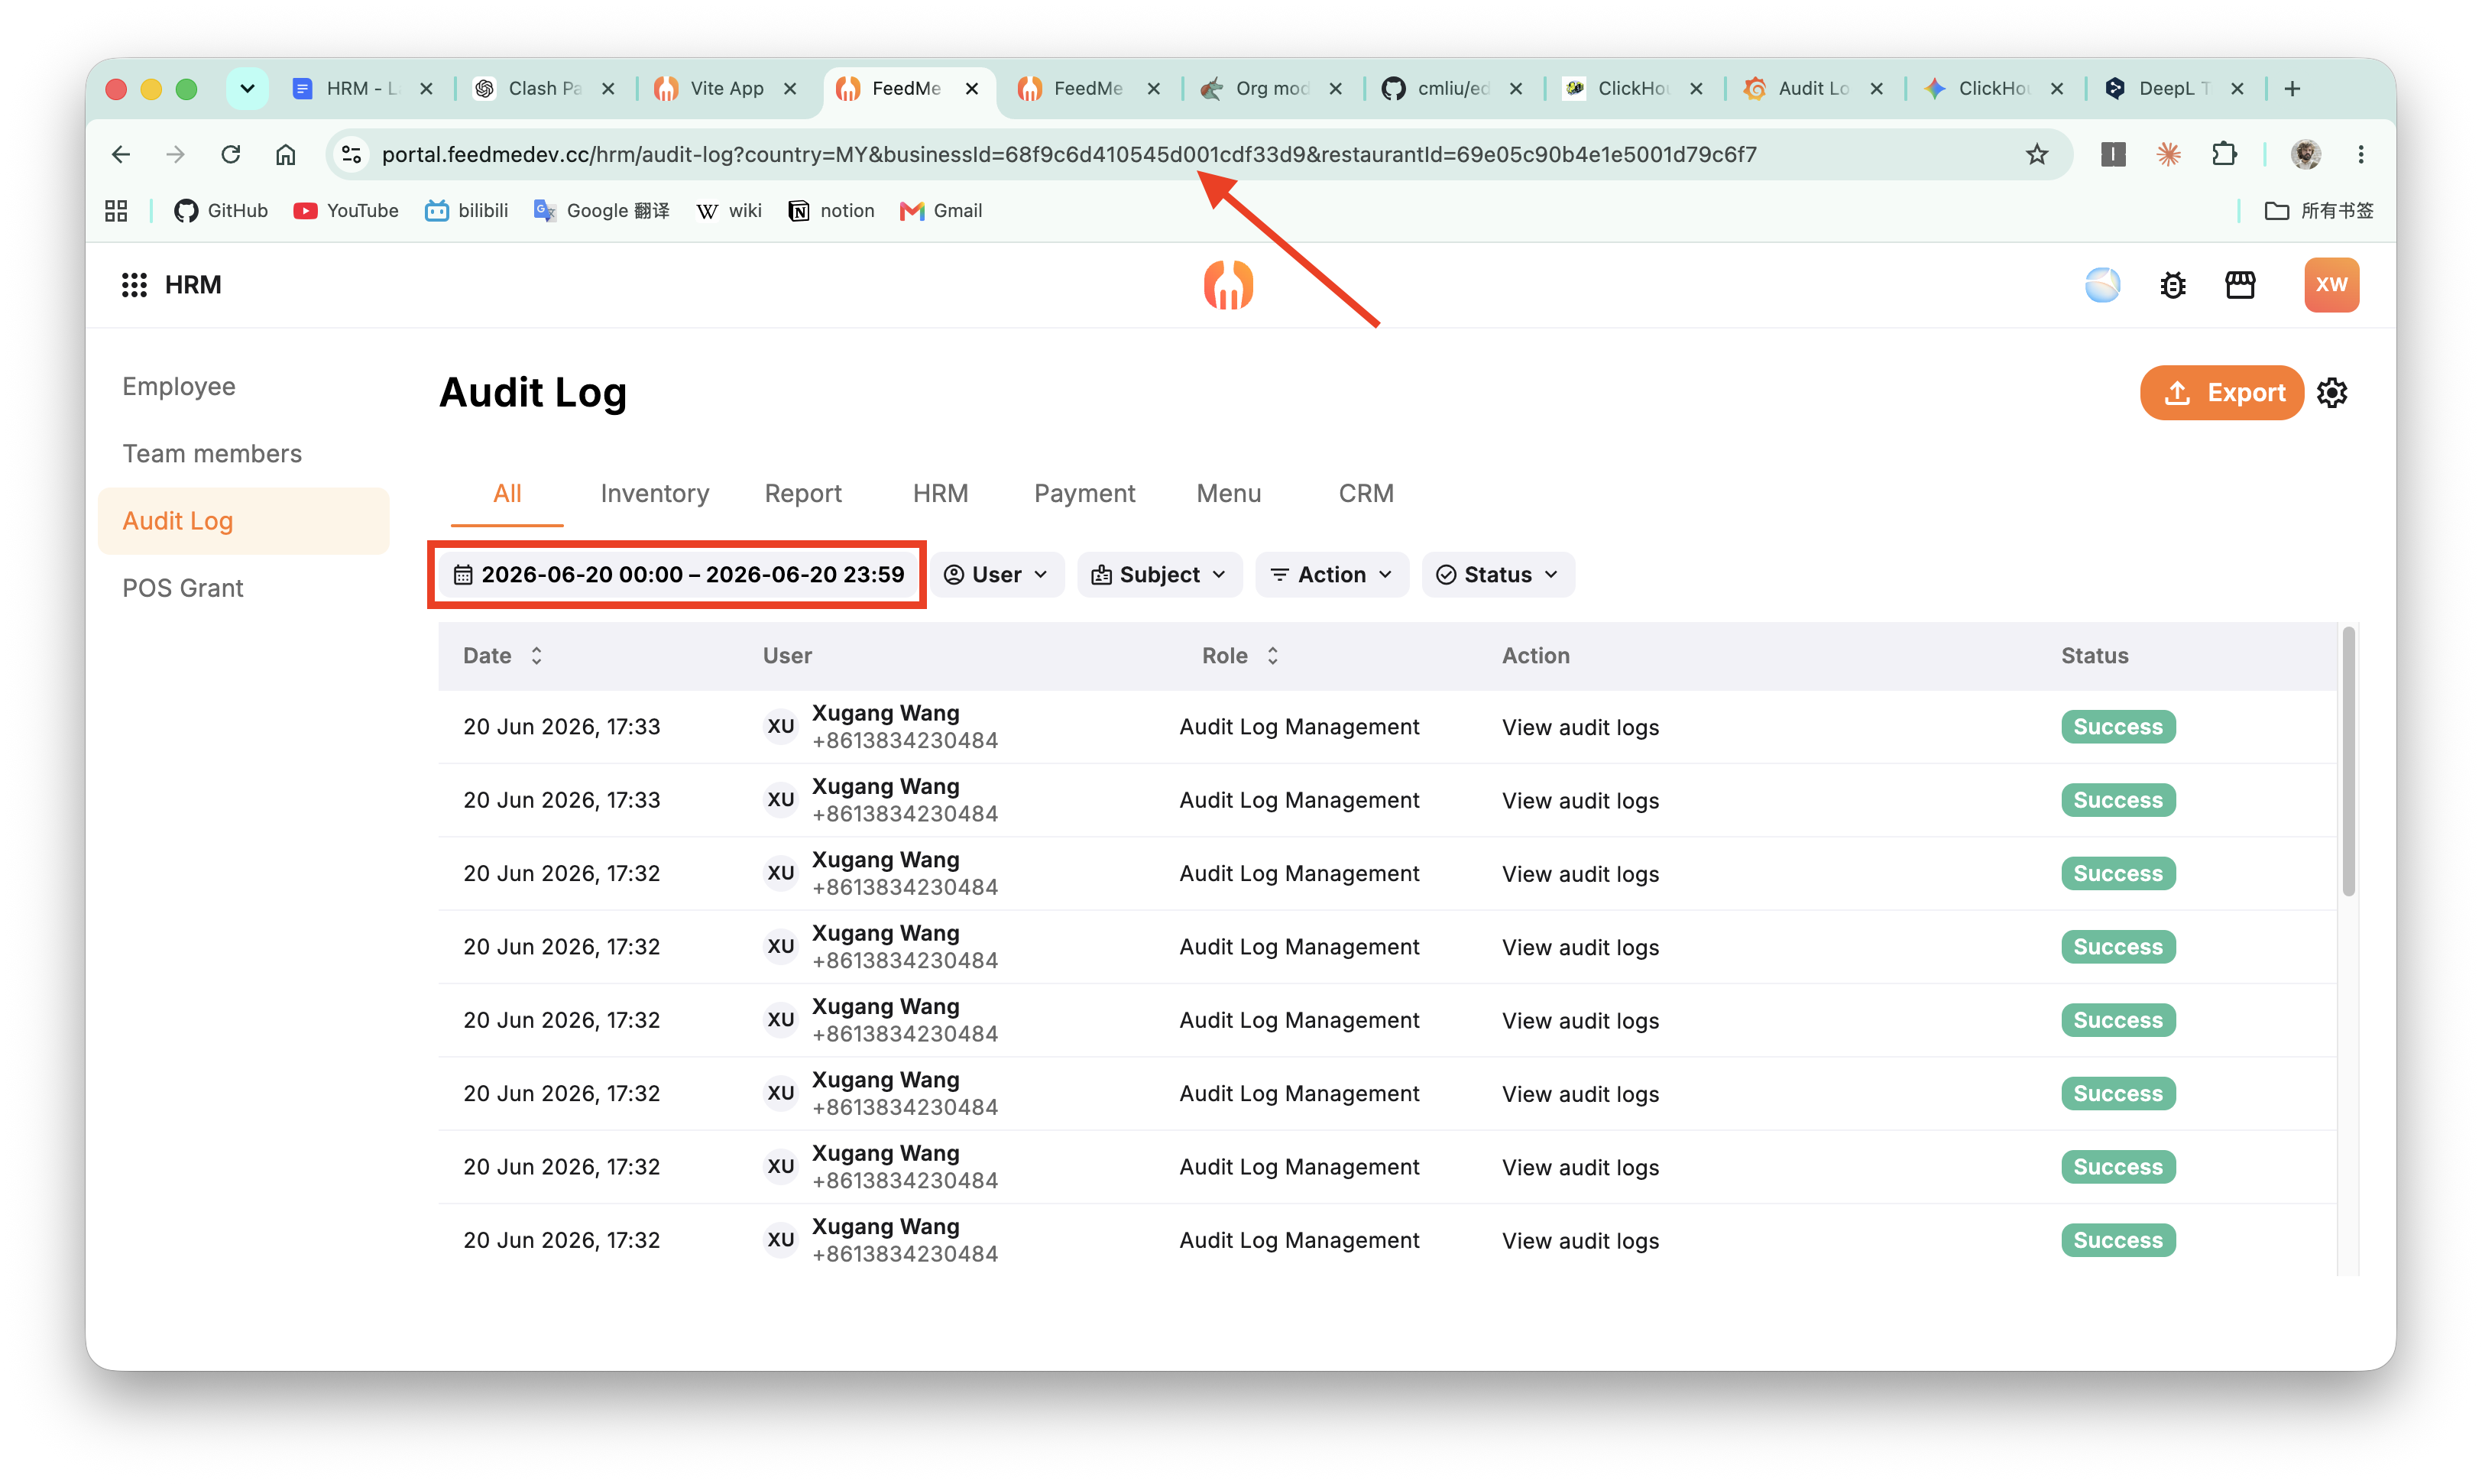This screenshot has width=2482, height=1484.
Task: Switch to the Payment tab
Action: (x=1084, y=493)
